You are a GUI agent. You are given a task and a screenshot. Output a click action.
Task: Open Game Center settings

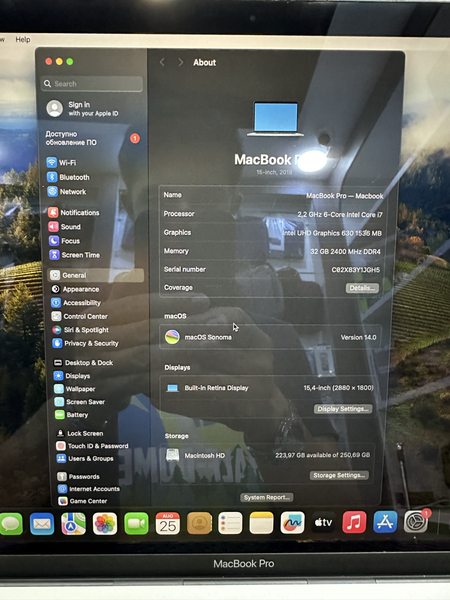[83, 501]
